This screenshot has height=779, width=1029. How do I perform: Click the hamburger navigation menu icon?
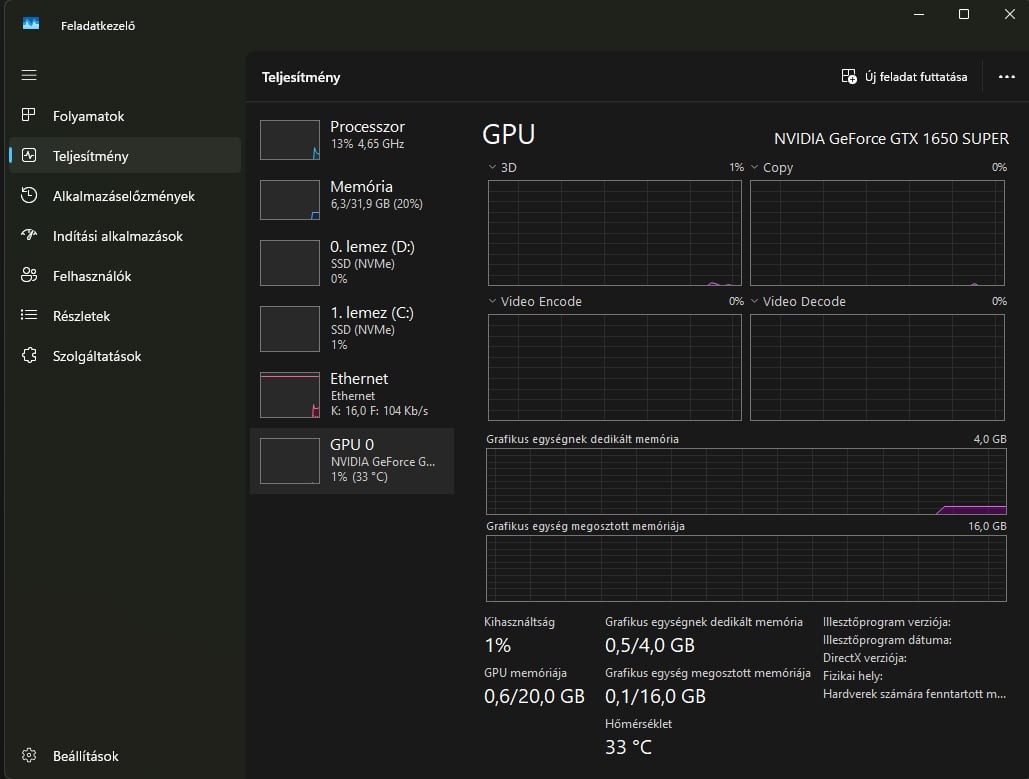tap(29, 75)
